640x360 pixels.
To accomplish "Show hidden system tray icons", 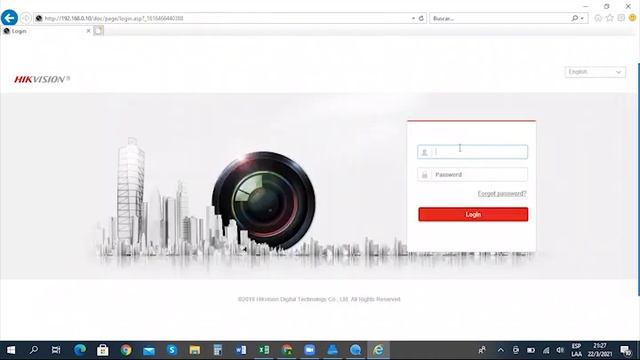I will tap(501, 350).
